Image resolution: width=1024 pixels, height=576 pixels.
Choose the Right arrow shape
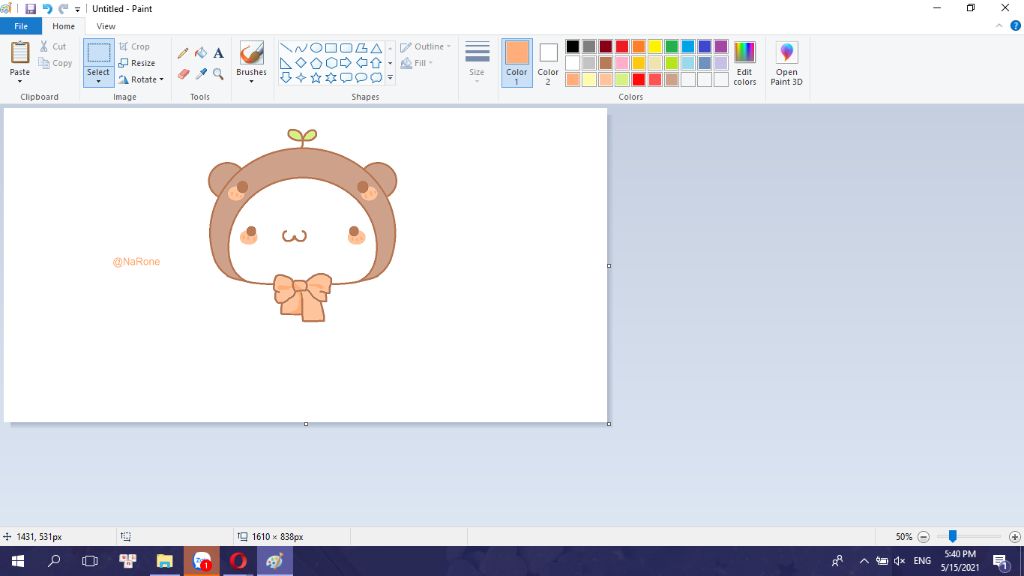[346, 63]
